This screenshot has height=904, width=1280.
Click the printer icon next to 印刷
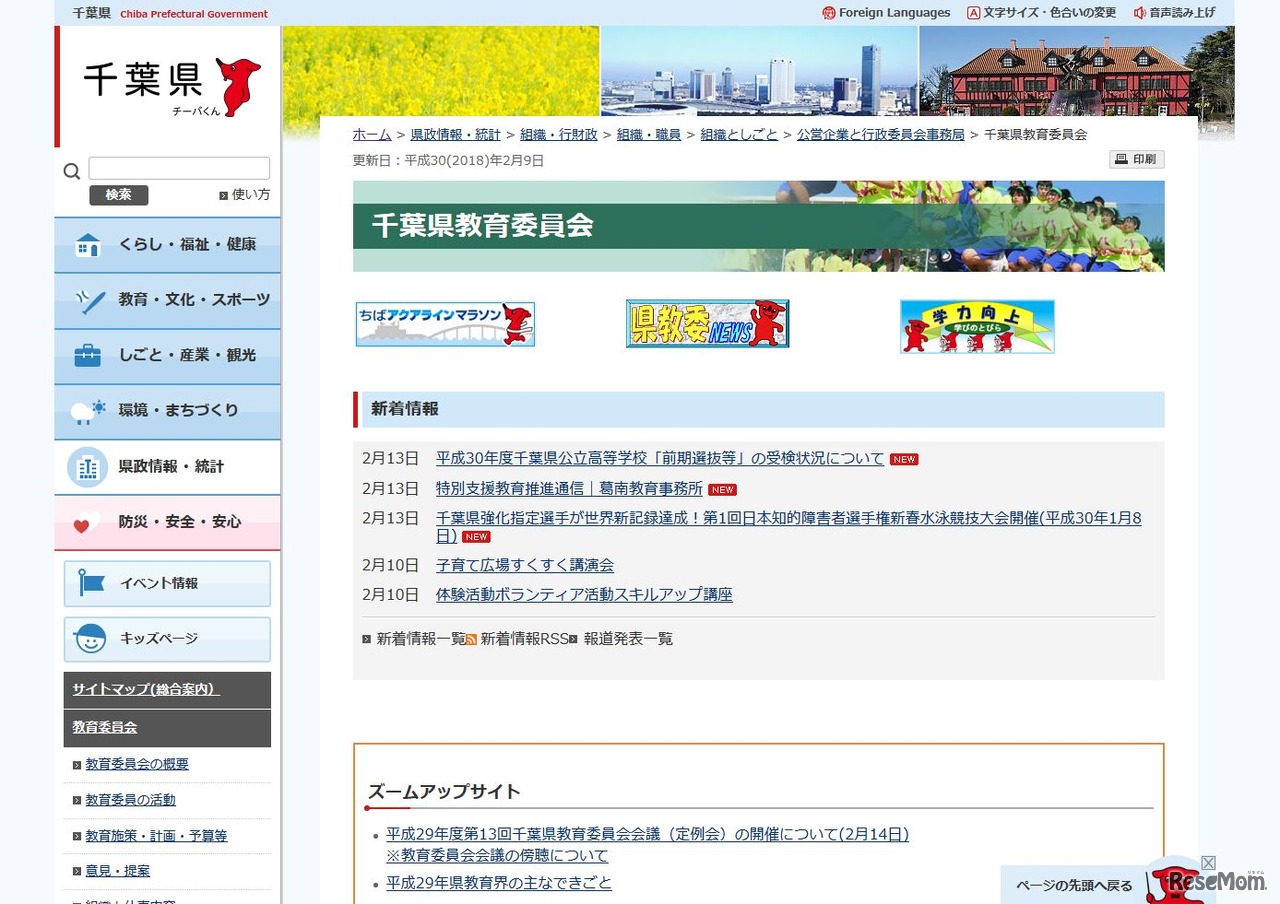pos(1124,159)
